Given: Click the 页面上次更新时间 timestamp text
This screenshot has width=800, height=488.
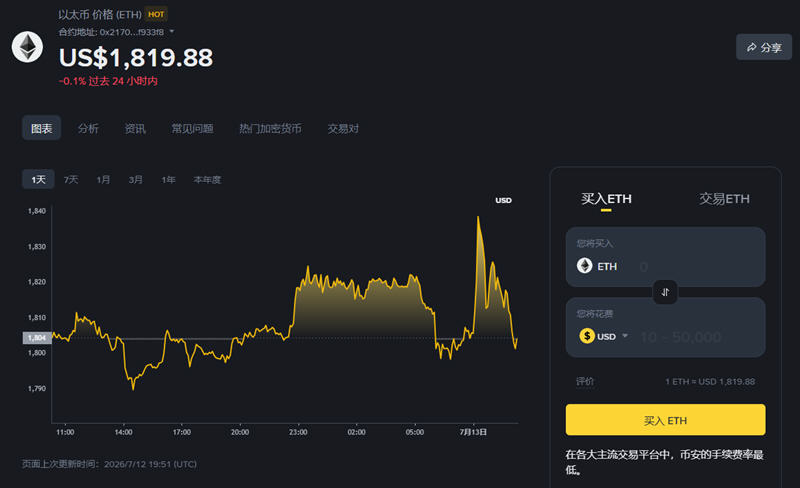Looking at the screenshot, I should tap(109, 464).
